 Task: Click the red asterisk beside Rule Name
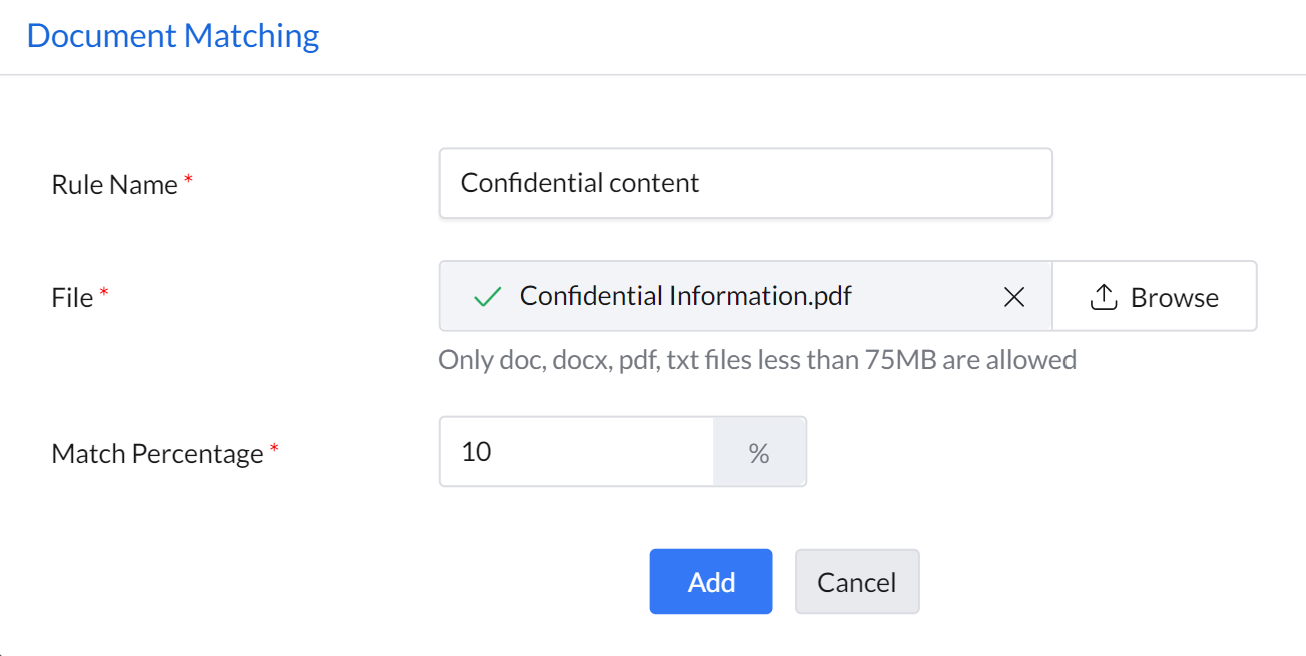click(188, 182)
